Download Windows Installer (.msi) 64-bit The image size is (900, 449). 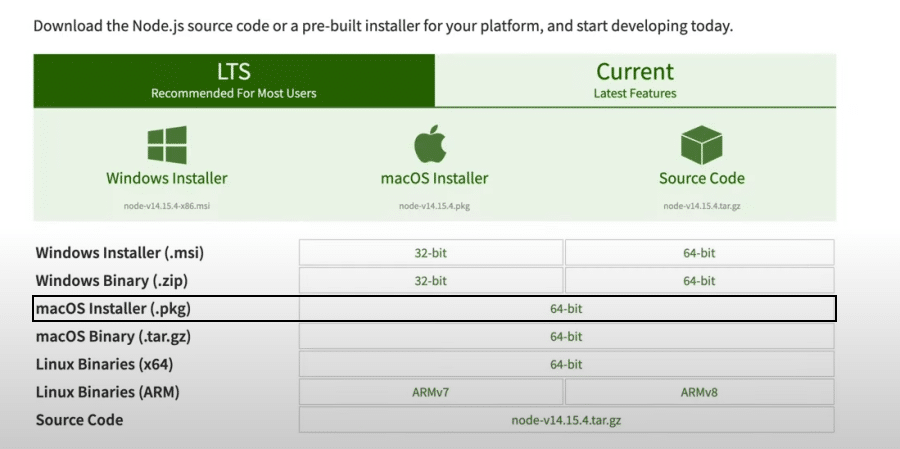coord(699,253)
